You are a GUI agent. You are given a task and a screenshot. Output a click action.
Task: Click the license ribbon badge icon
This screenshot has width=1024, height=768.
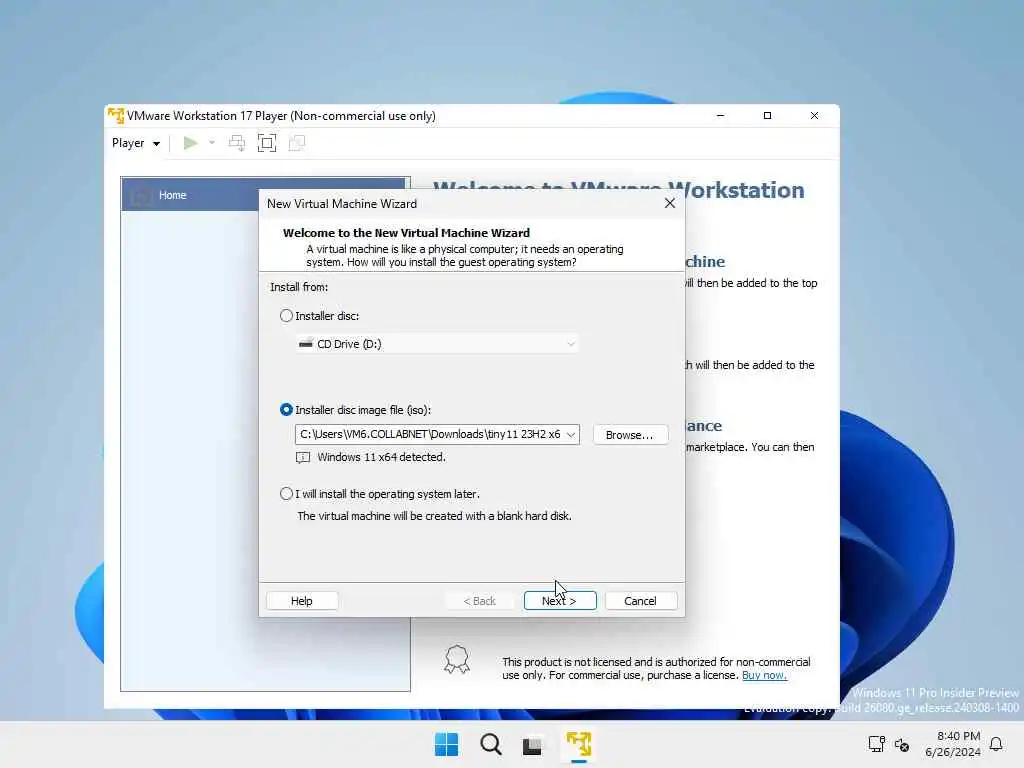(x=456, y=660)
